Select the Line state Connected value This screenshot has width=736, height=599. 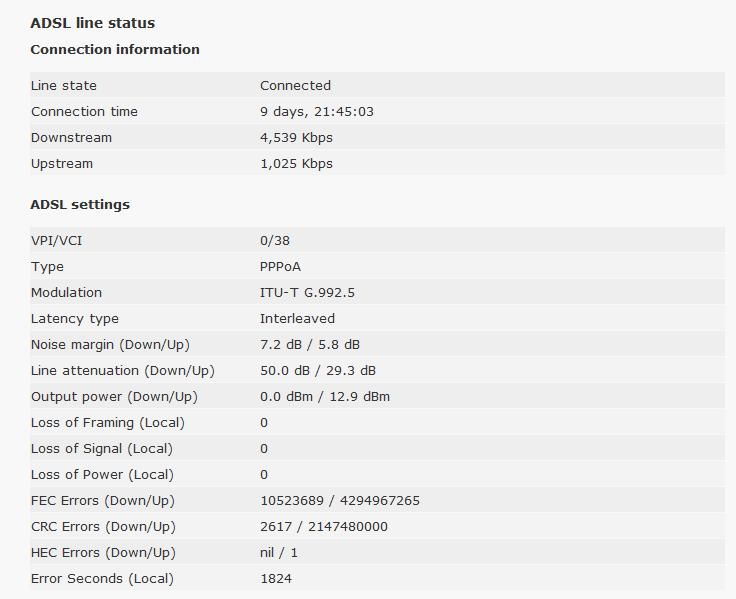295,86
